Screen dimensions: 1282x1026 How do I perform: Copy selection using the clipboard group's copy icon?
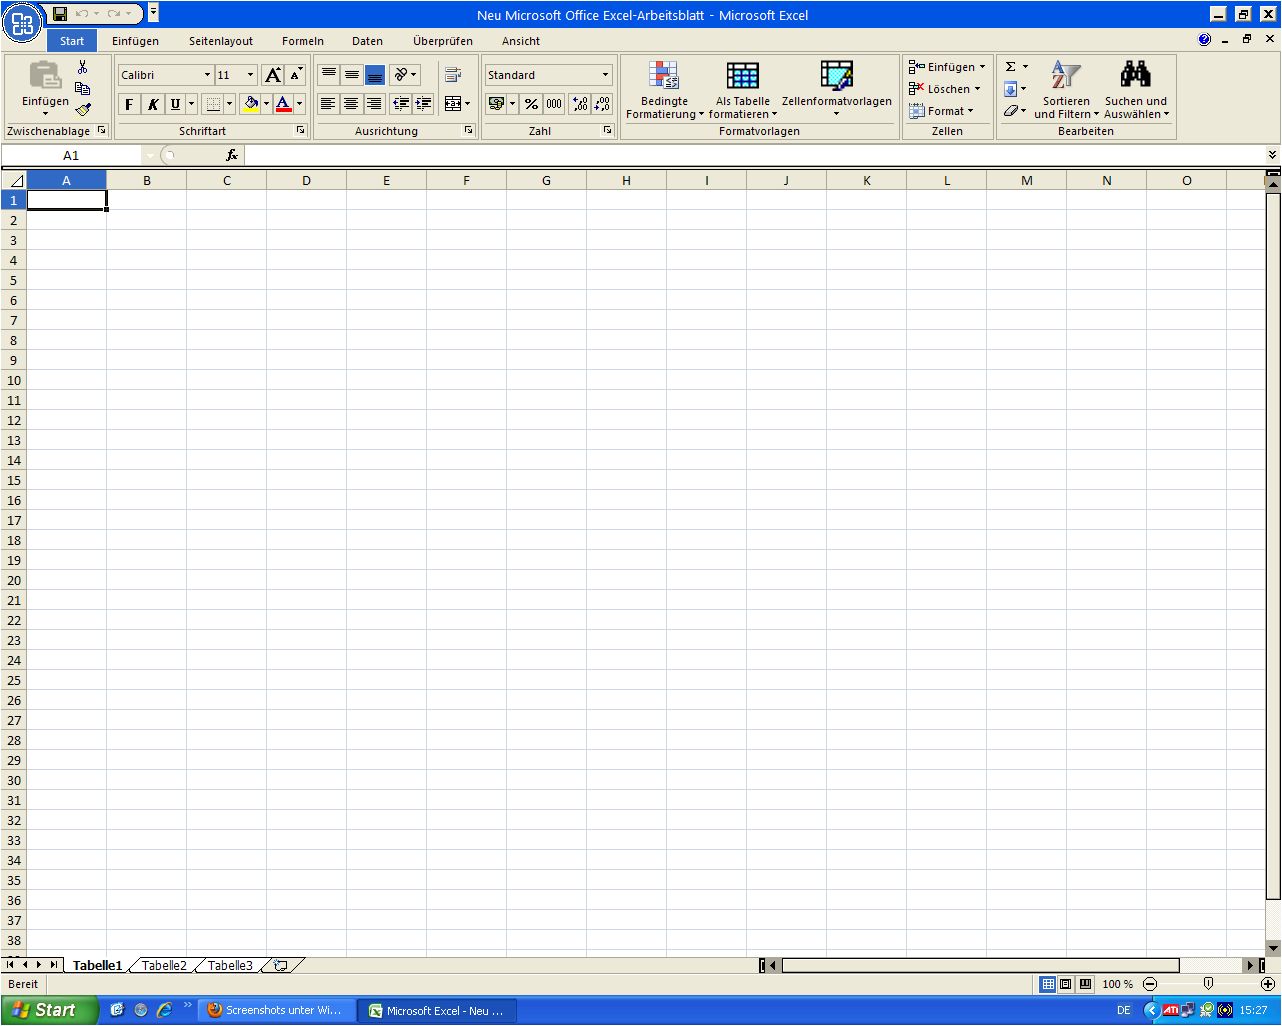pos(83,88)
